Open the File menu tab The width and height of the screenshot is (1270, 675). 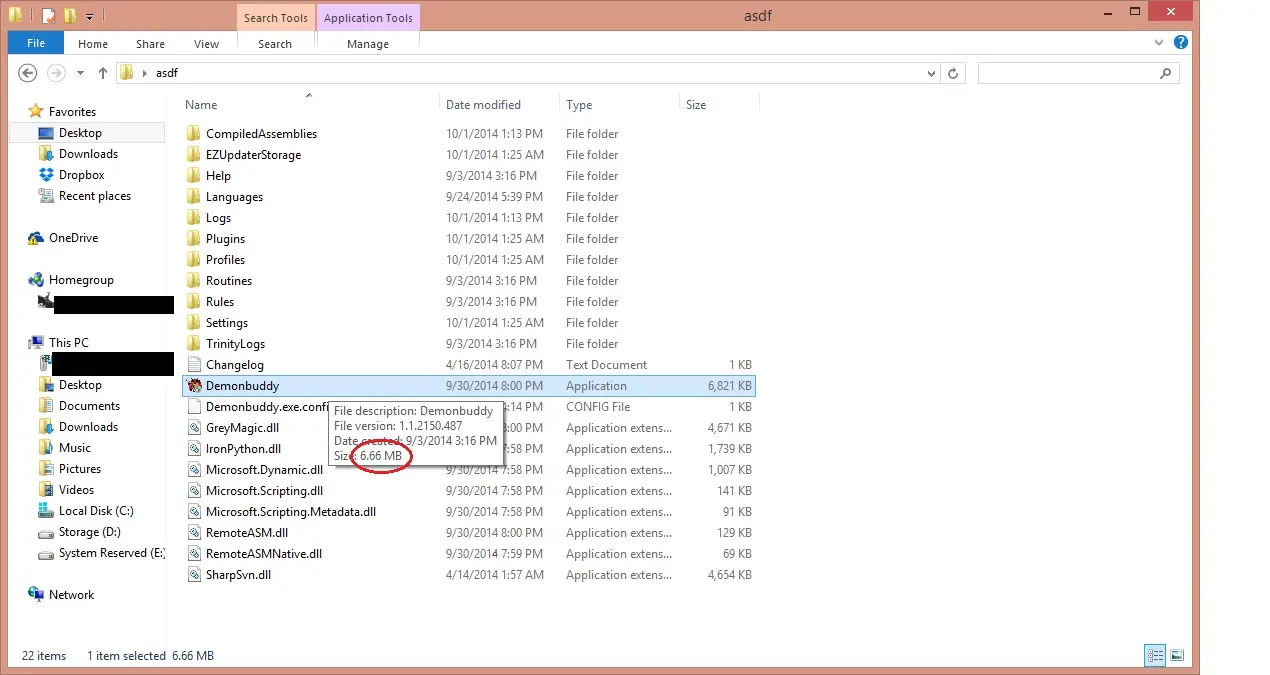pos(36,44)
